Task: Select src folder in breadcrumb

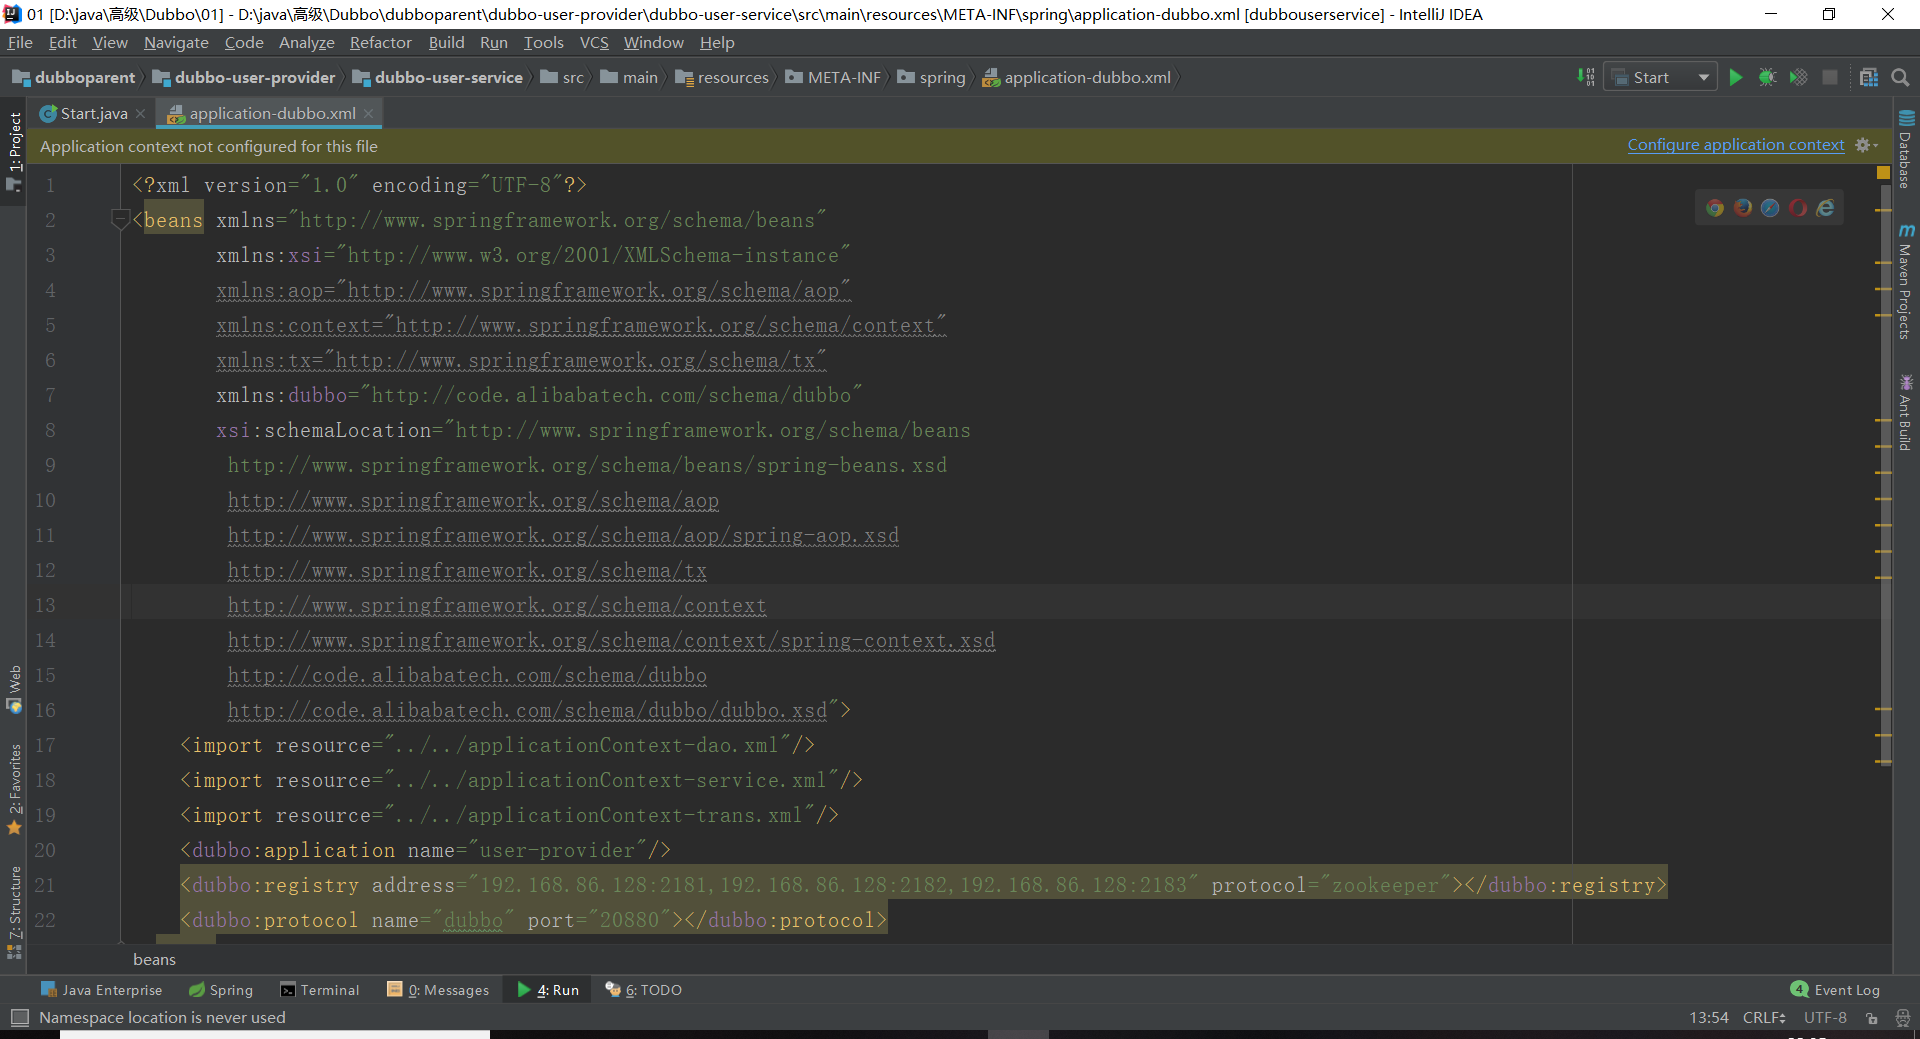Action: click(x=562, y=78)
